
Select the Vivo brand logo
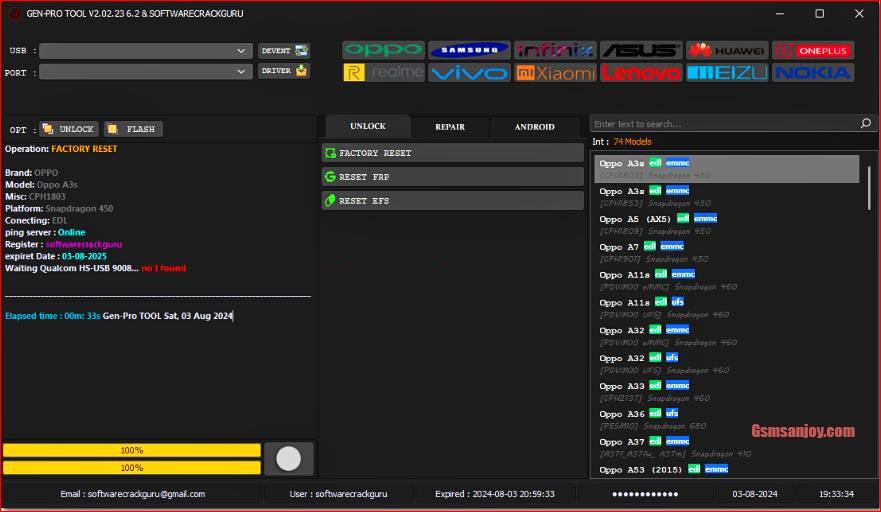[x=469, y=73]
